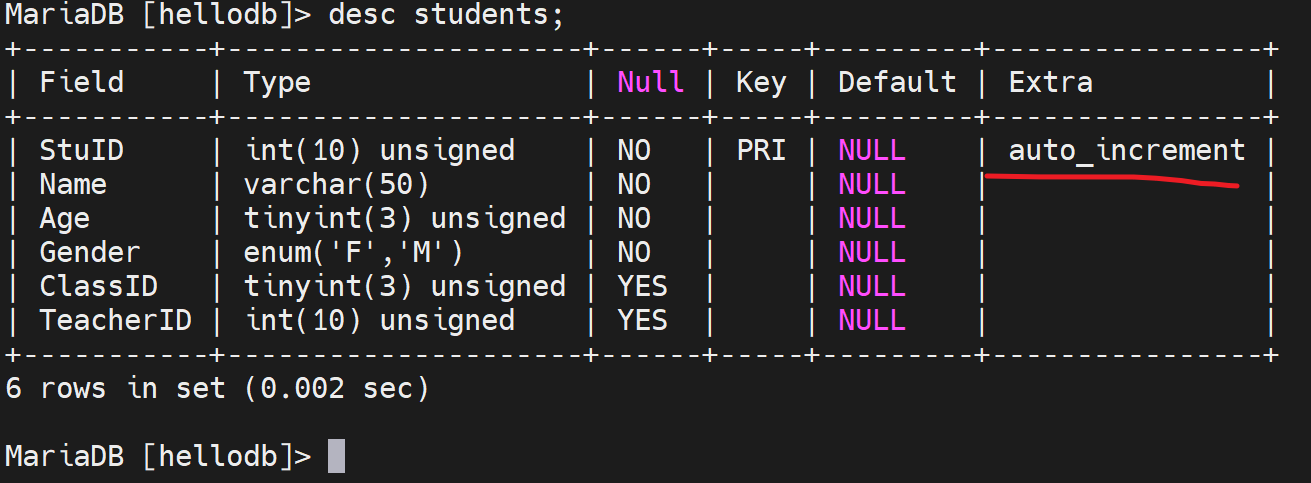This screenshot has height=483, width=1311.
Task: Click the NULL default in the Age row
Action: click(871, 218)
